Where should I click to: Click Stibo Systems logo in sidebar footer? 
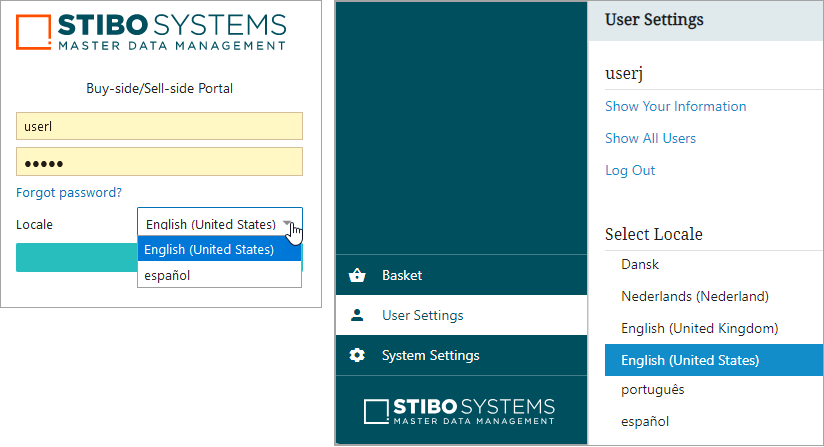click(459, 411)
